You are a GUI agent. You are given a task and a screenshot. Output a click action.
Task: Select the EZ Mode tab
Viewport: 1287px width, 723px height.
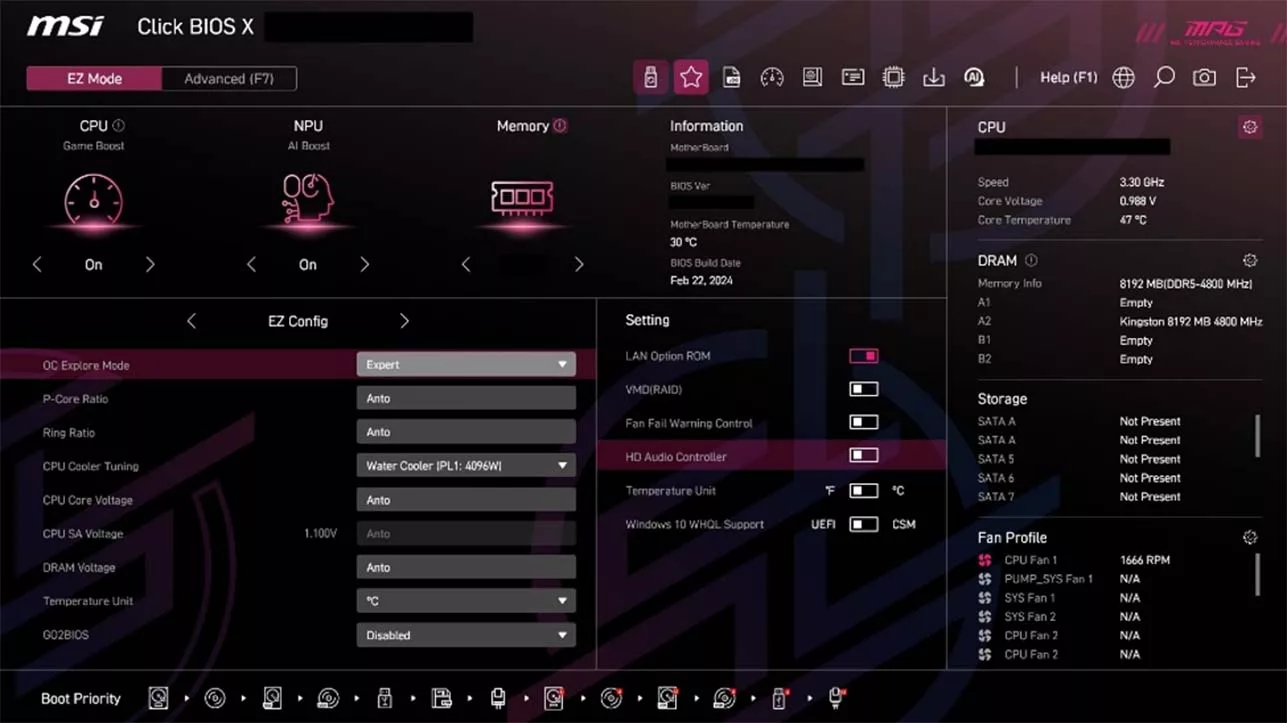click(x=94, y=78)
